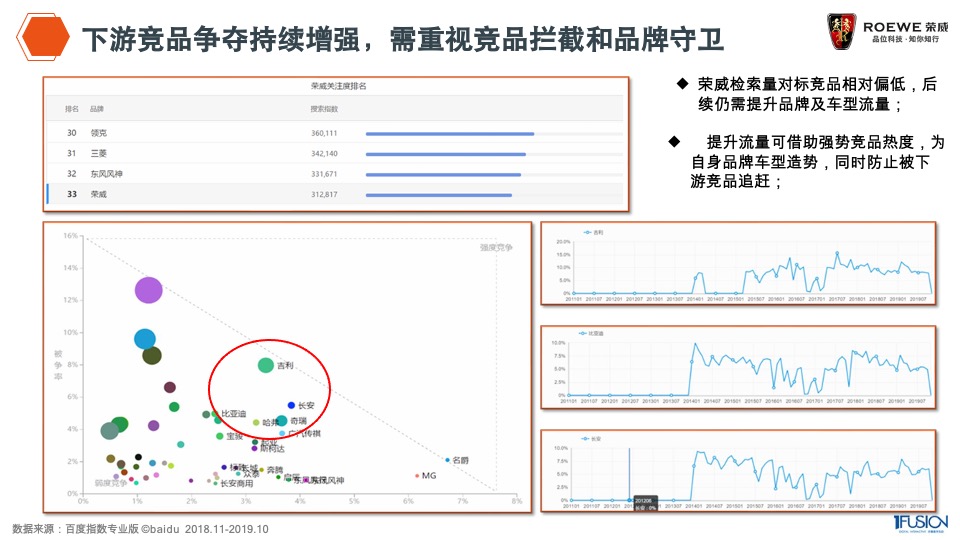Click the blue 名爵 dot
Screen dimensions: 960x540
(448, 460)
